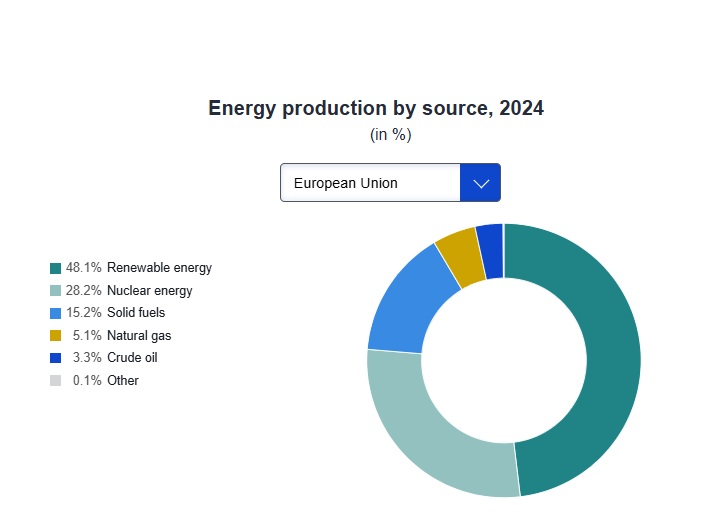Image resolution: width=701 pixels, height=522 pixels.
Task: Toggle the Solid fuels legend label
Action: (x=137, y=313)
